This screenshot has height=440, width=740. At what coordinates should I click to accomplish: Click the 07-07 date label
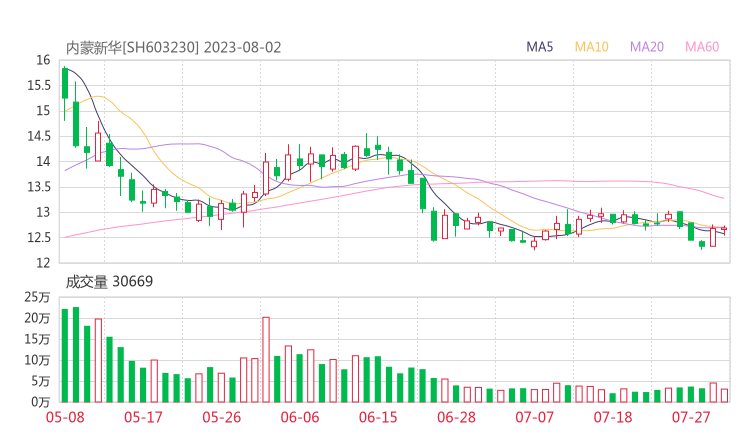(x=534, y=417)
